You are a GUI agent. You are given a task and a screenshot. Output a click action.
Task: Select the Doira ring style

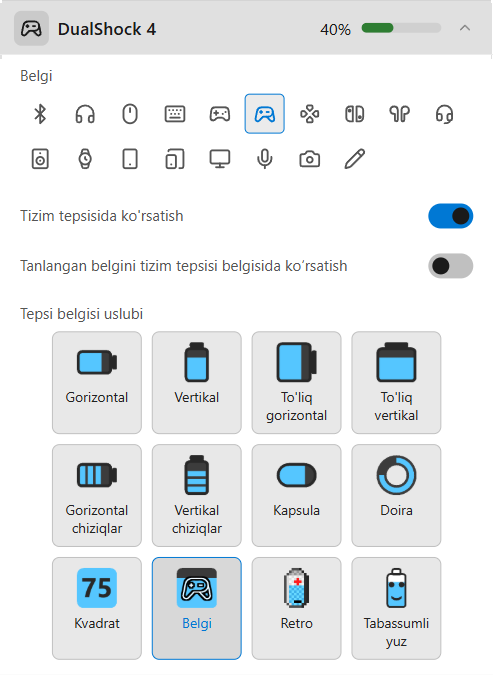(396, 495)
